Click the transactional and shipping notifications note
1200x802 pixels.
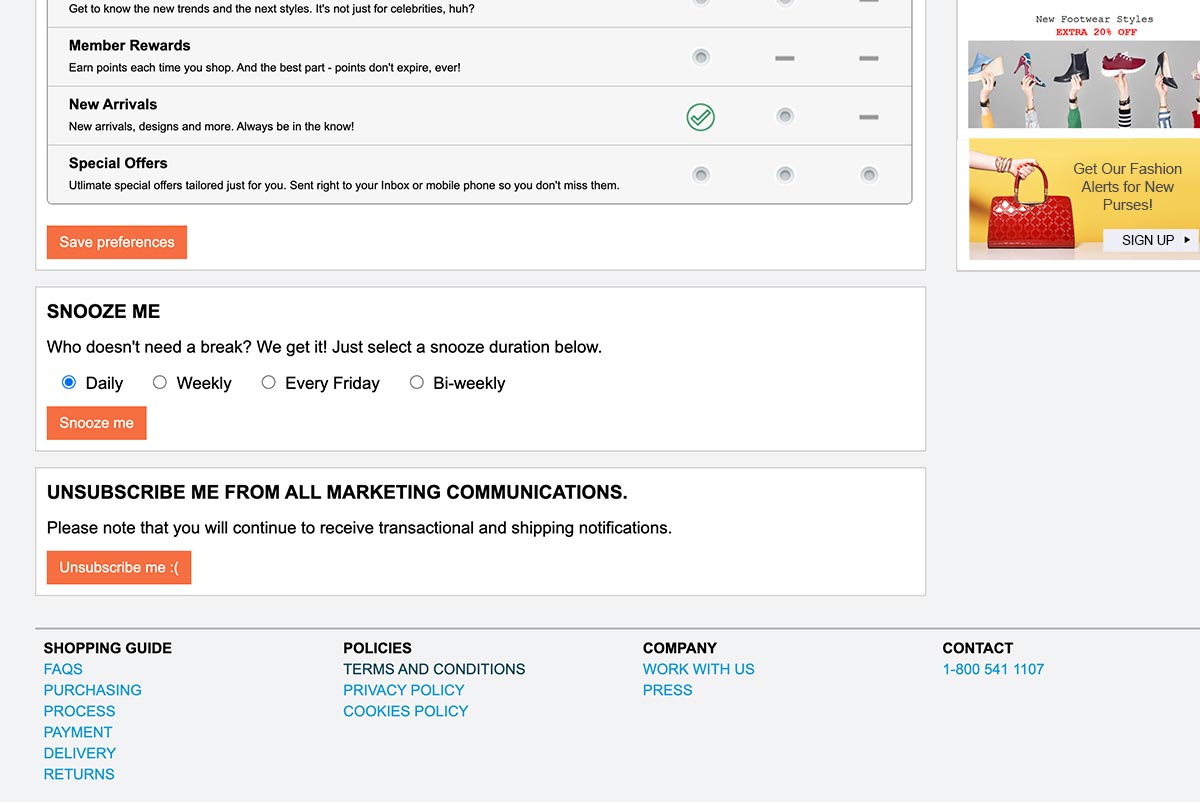tap(359, 527)
